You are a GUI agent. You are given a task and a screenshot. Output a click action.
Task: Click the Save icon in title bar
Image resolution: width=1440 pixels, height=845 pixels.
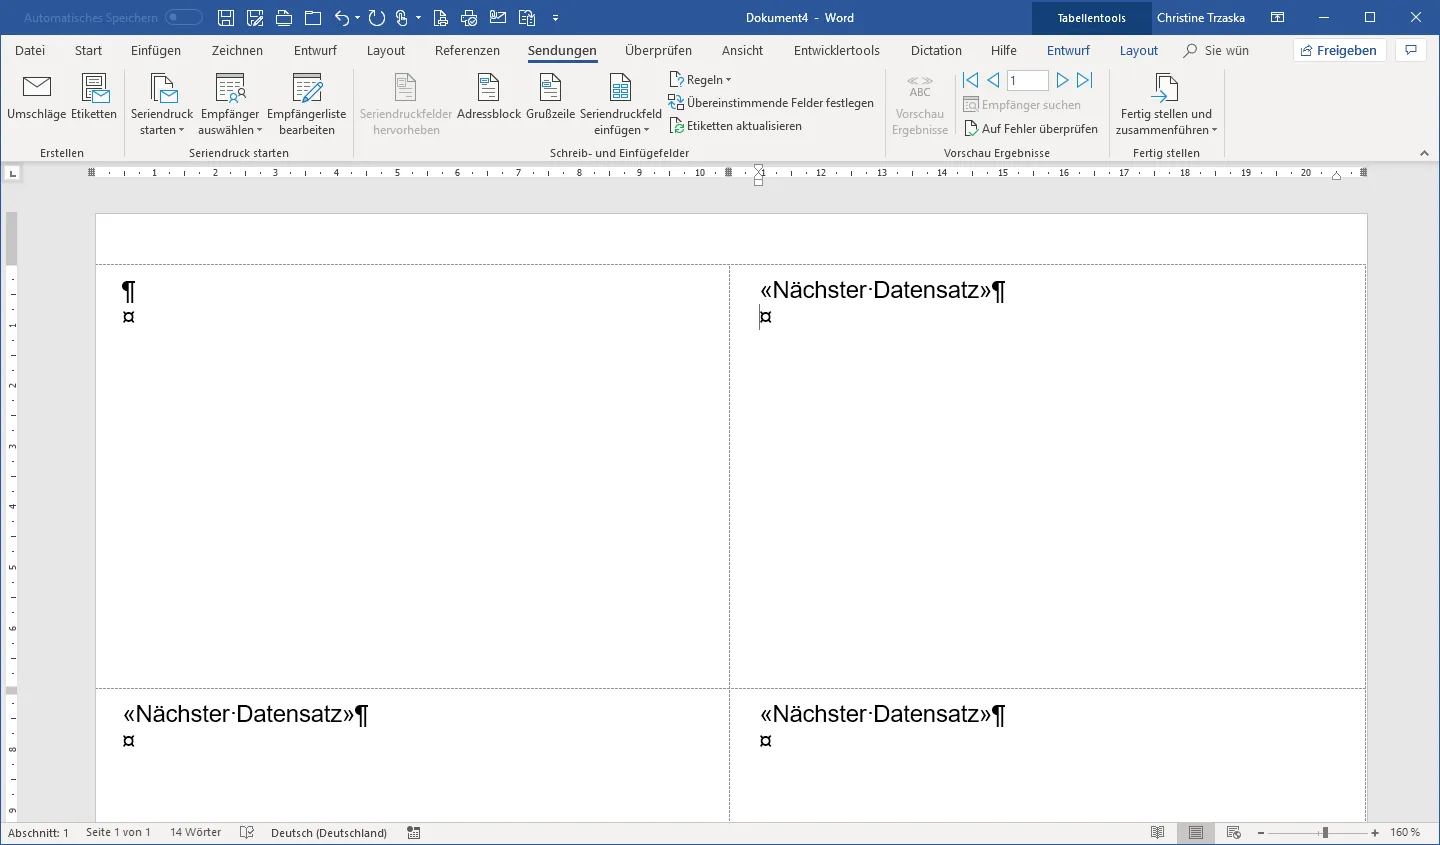226,18
